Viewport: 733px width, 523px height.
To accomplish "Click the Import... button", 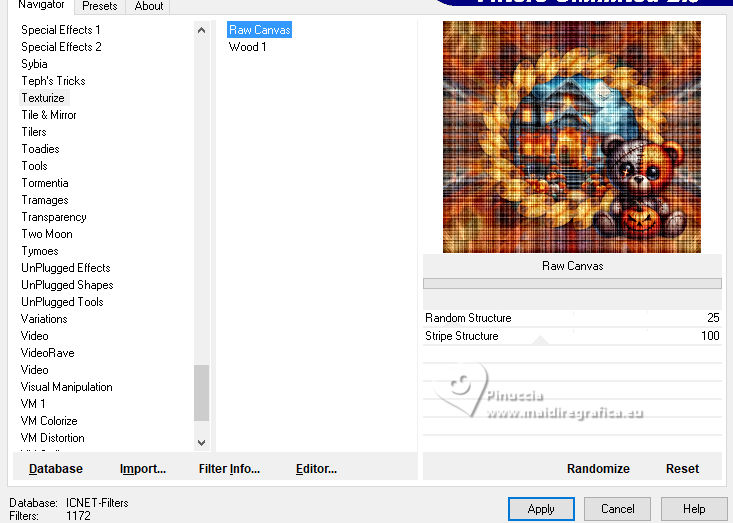I will point(143,469).
